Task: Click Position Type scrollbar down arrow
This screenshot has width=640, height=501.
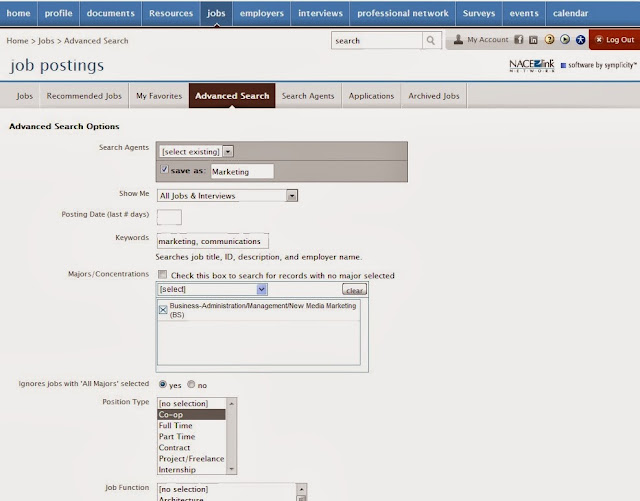Action: [x=231, y=469]
